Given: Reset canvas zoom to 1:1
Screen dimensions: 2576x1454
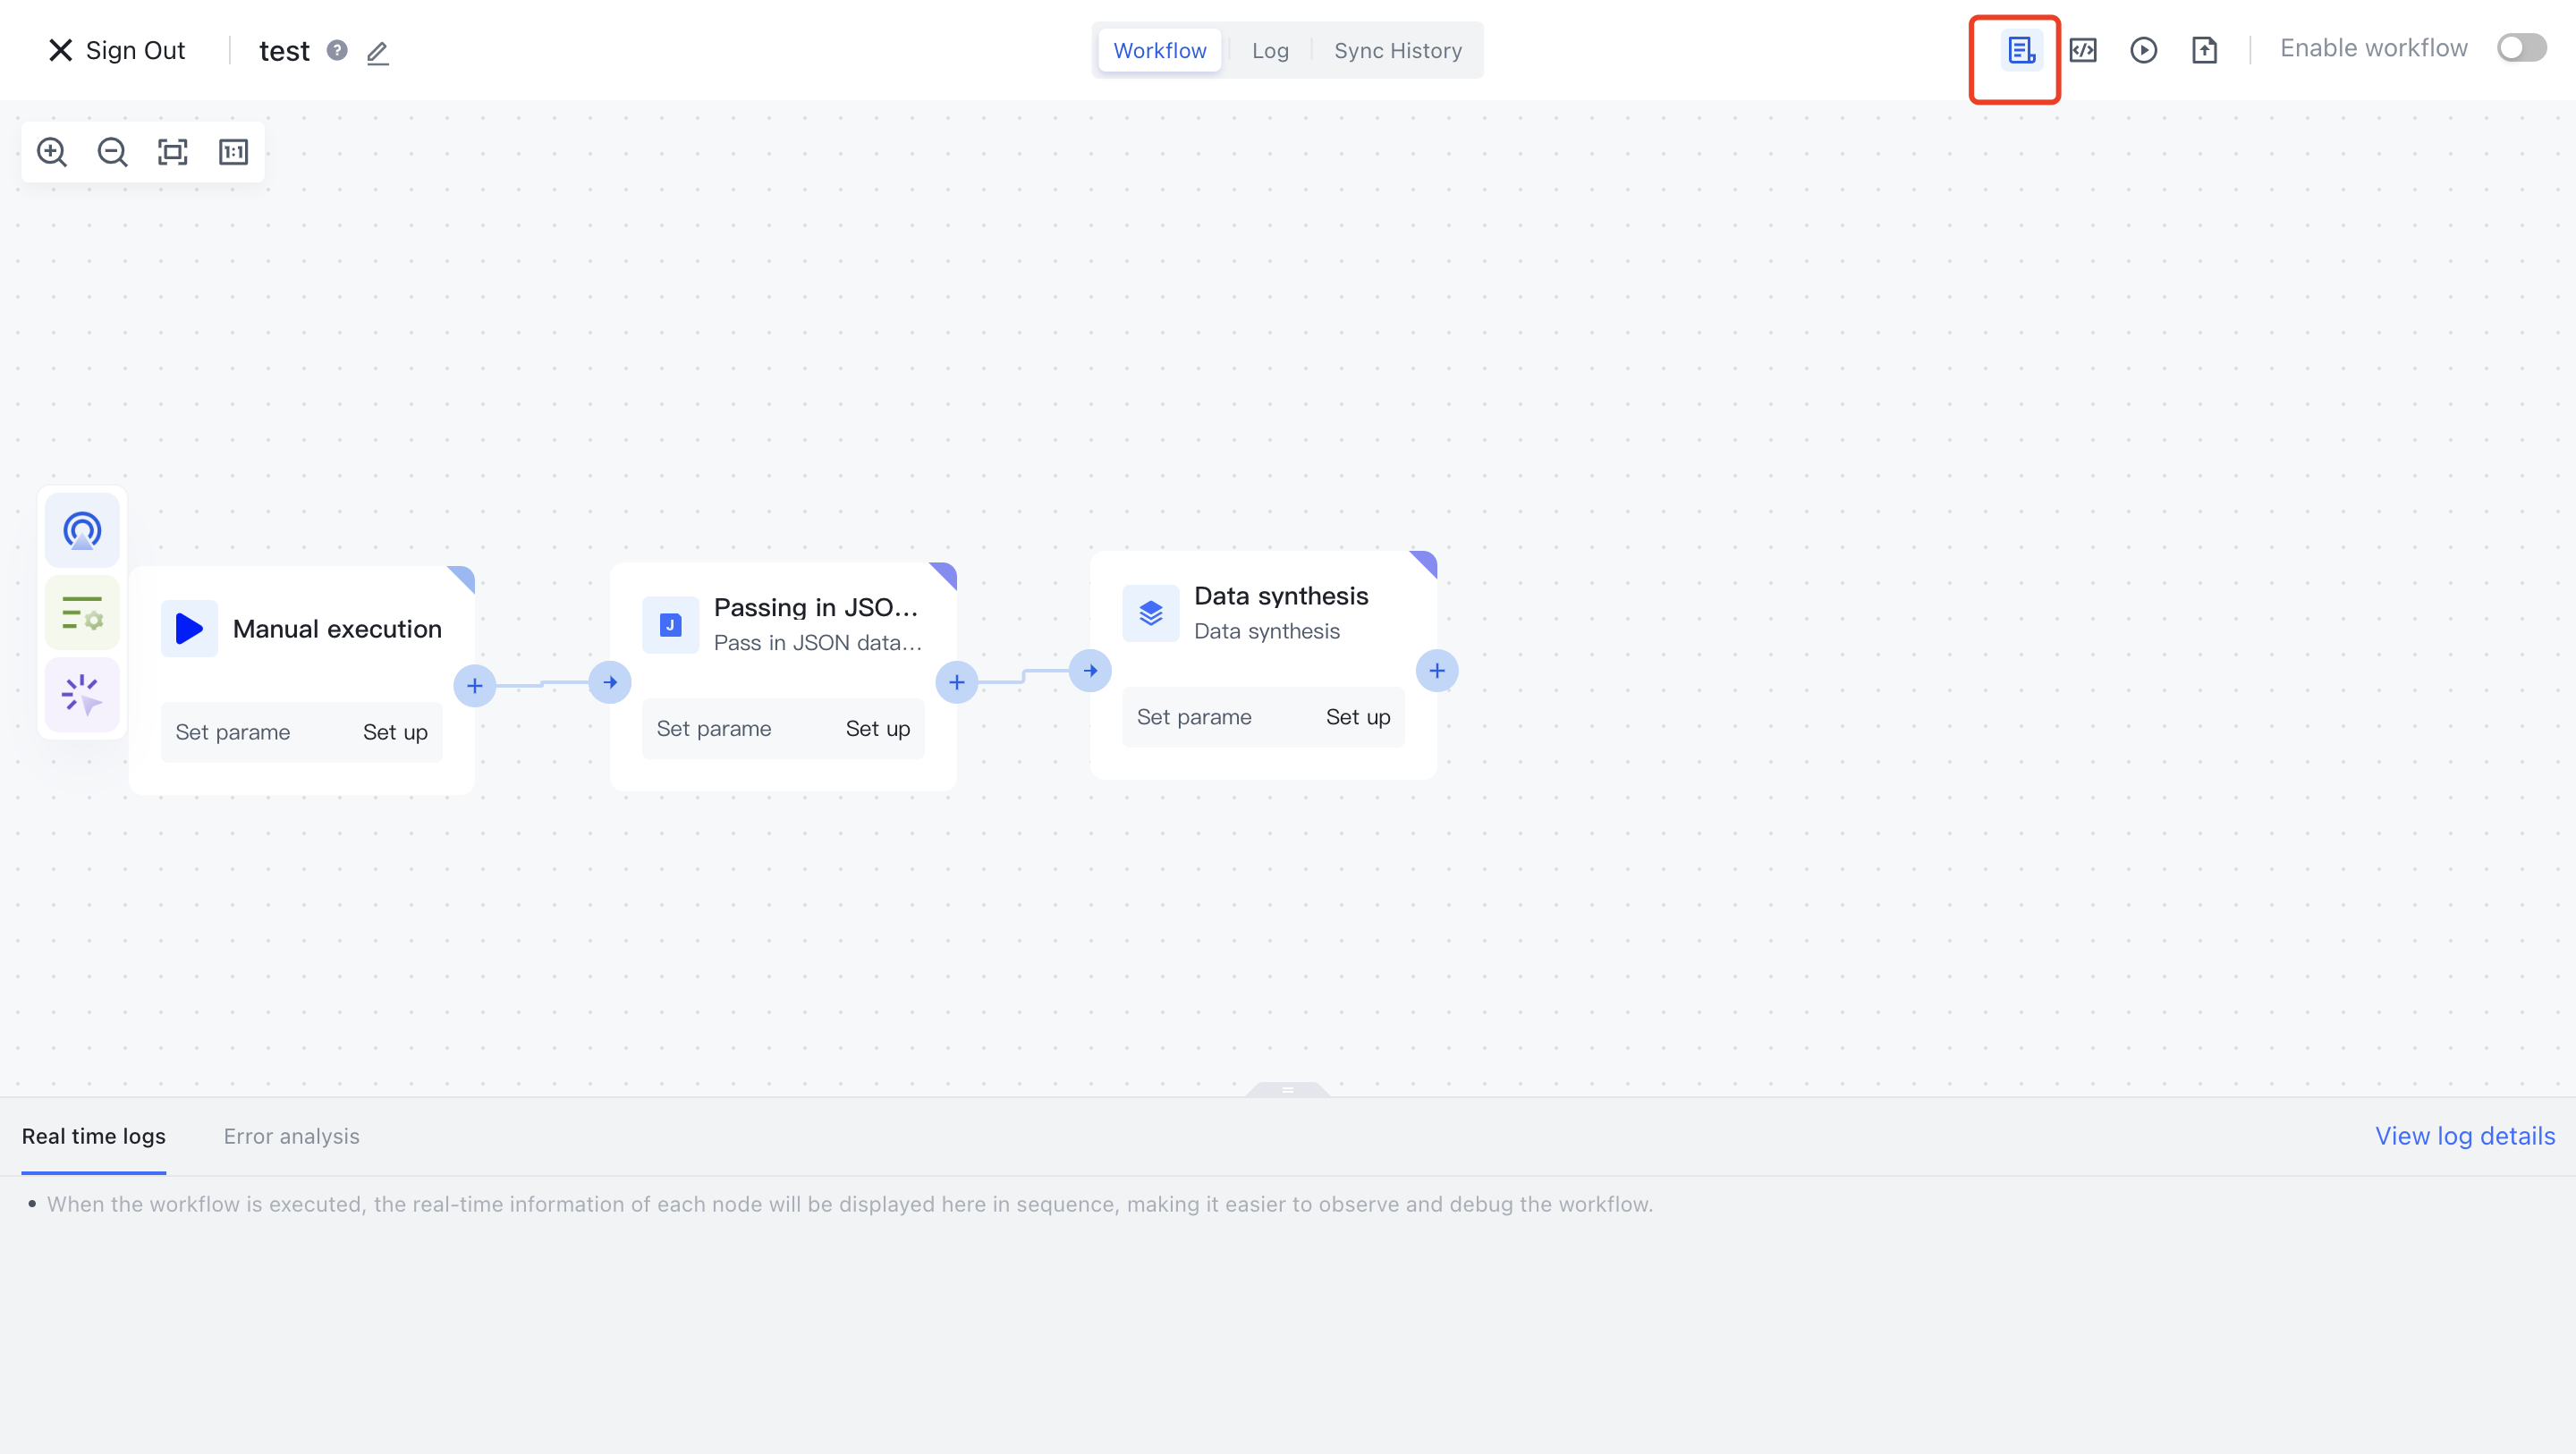Looking at the screenshot, I should (x=233, y=152).
